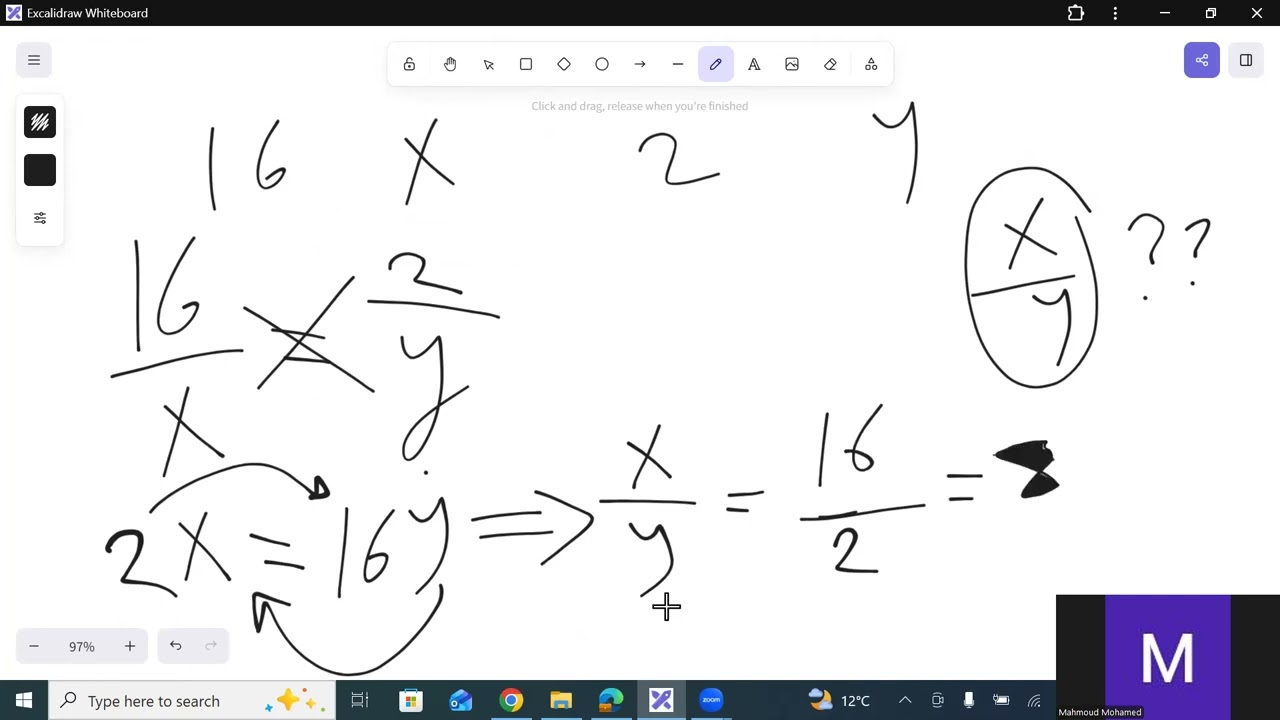Open Task View on the taskbar
Image resolution: width=1280 pixels, height=720 pixels.
360,700
